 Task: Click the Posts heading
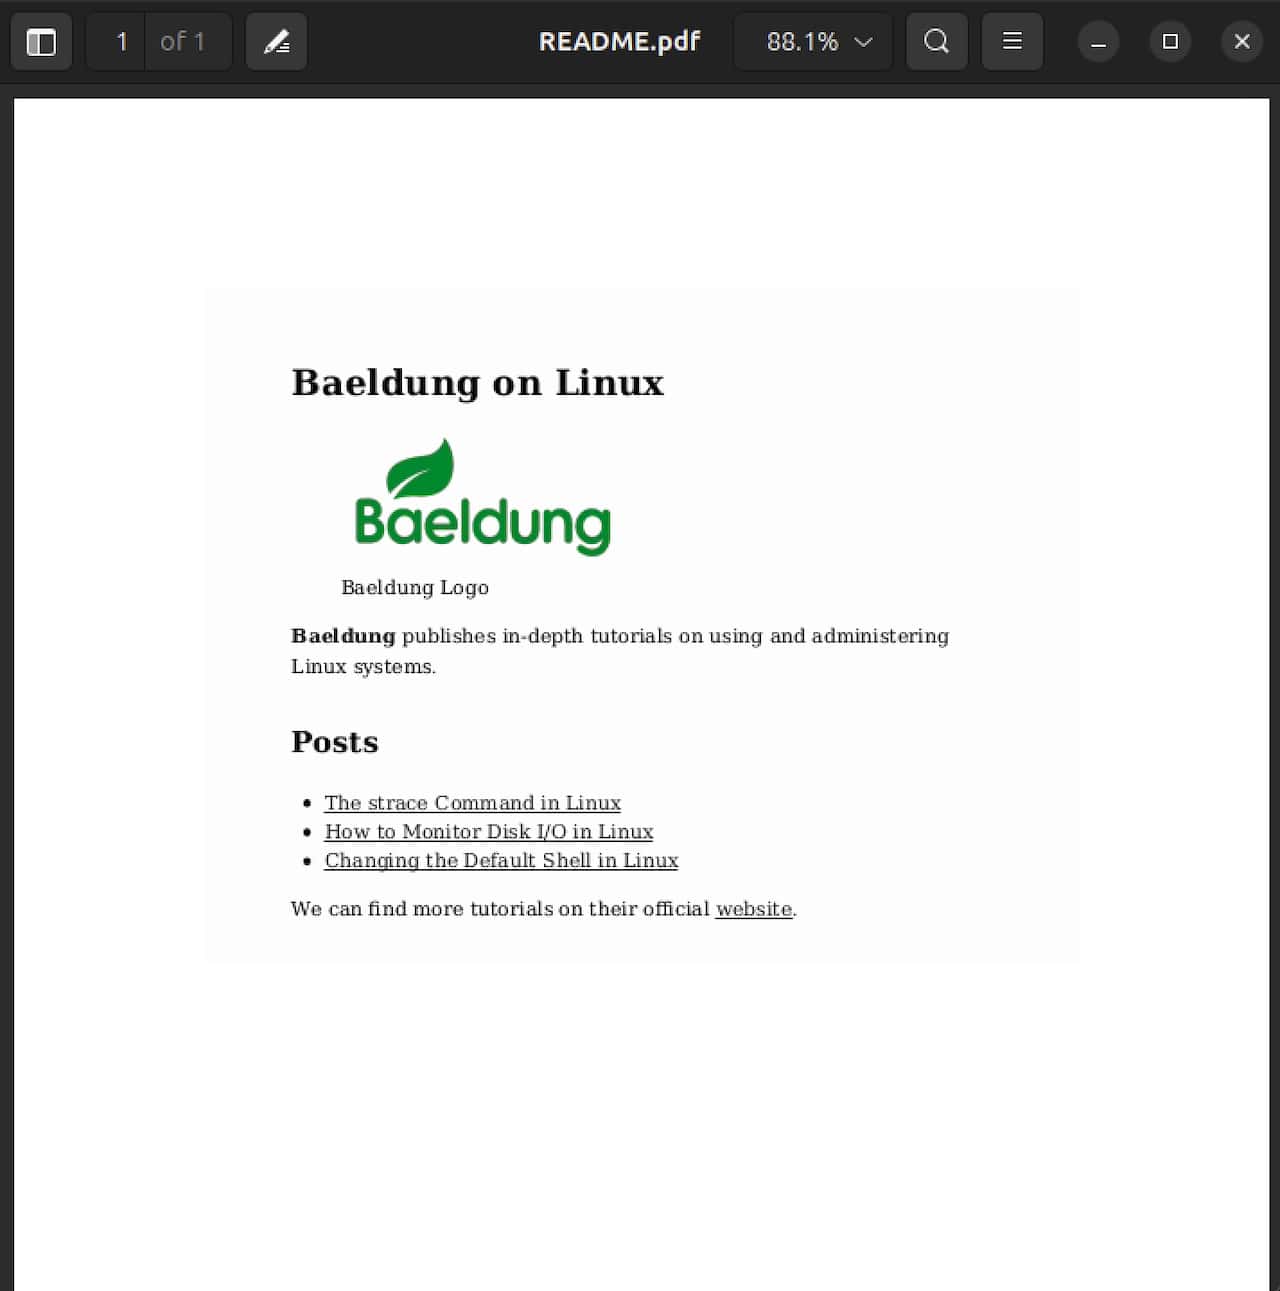335,742
